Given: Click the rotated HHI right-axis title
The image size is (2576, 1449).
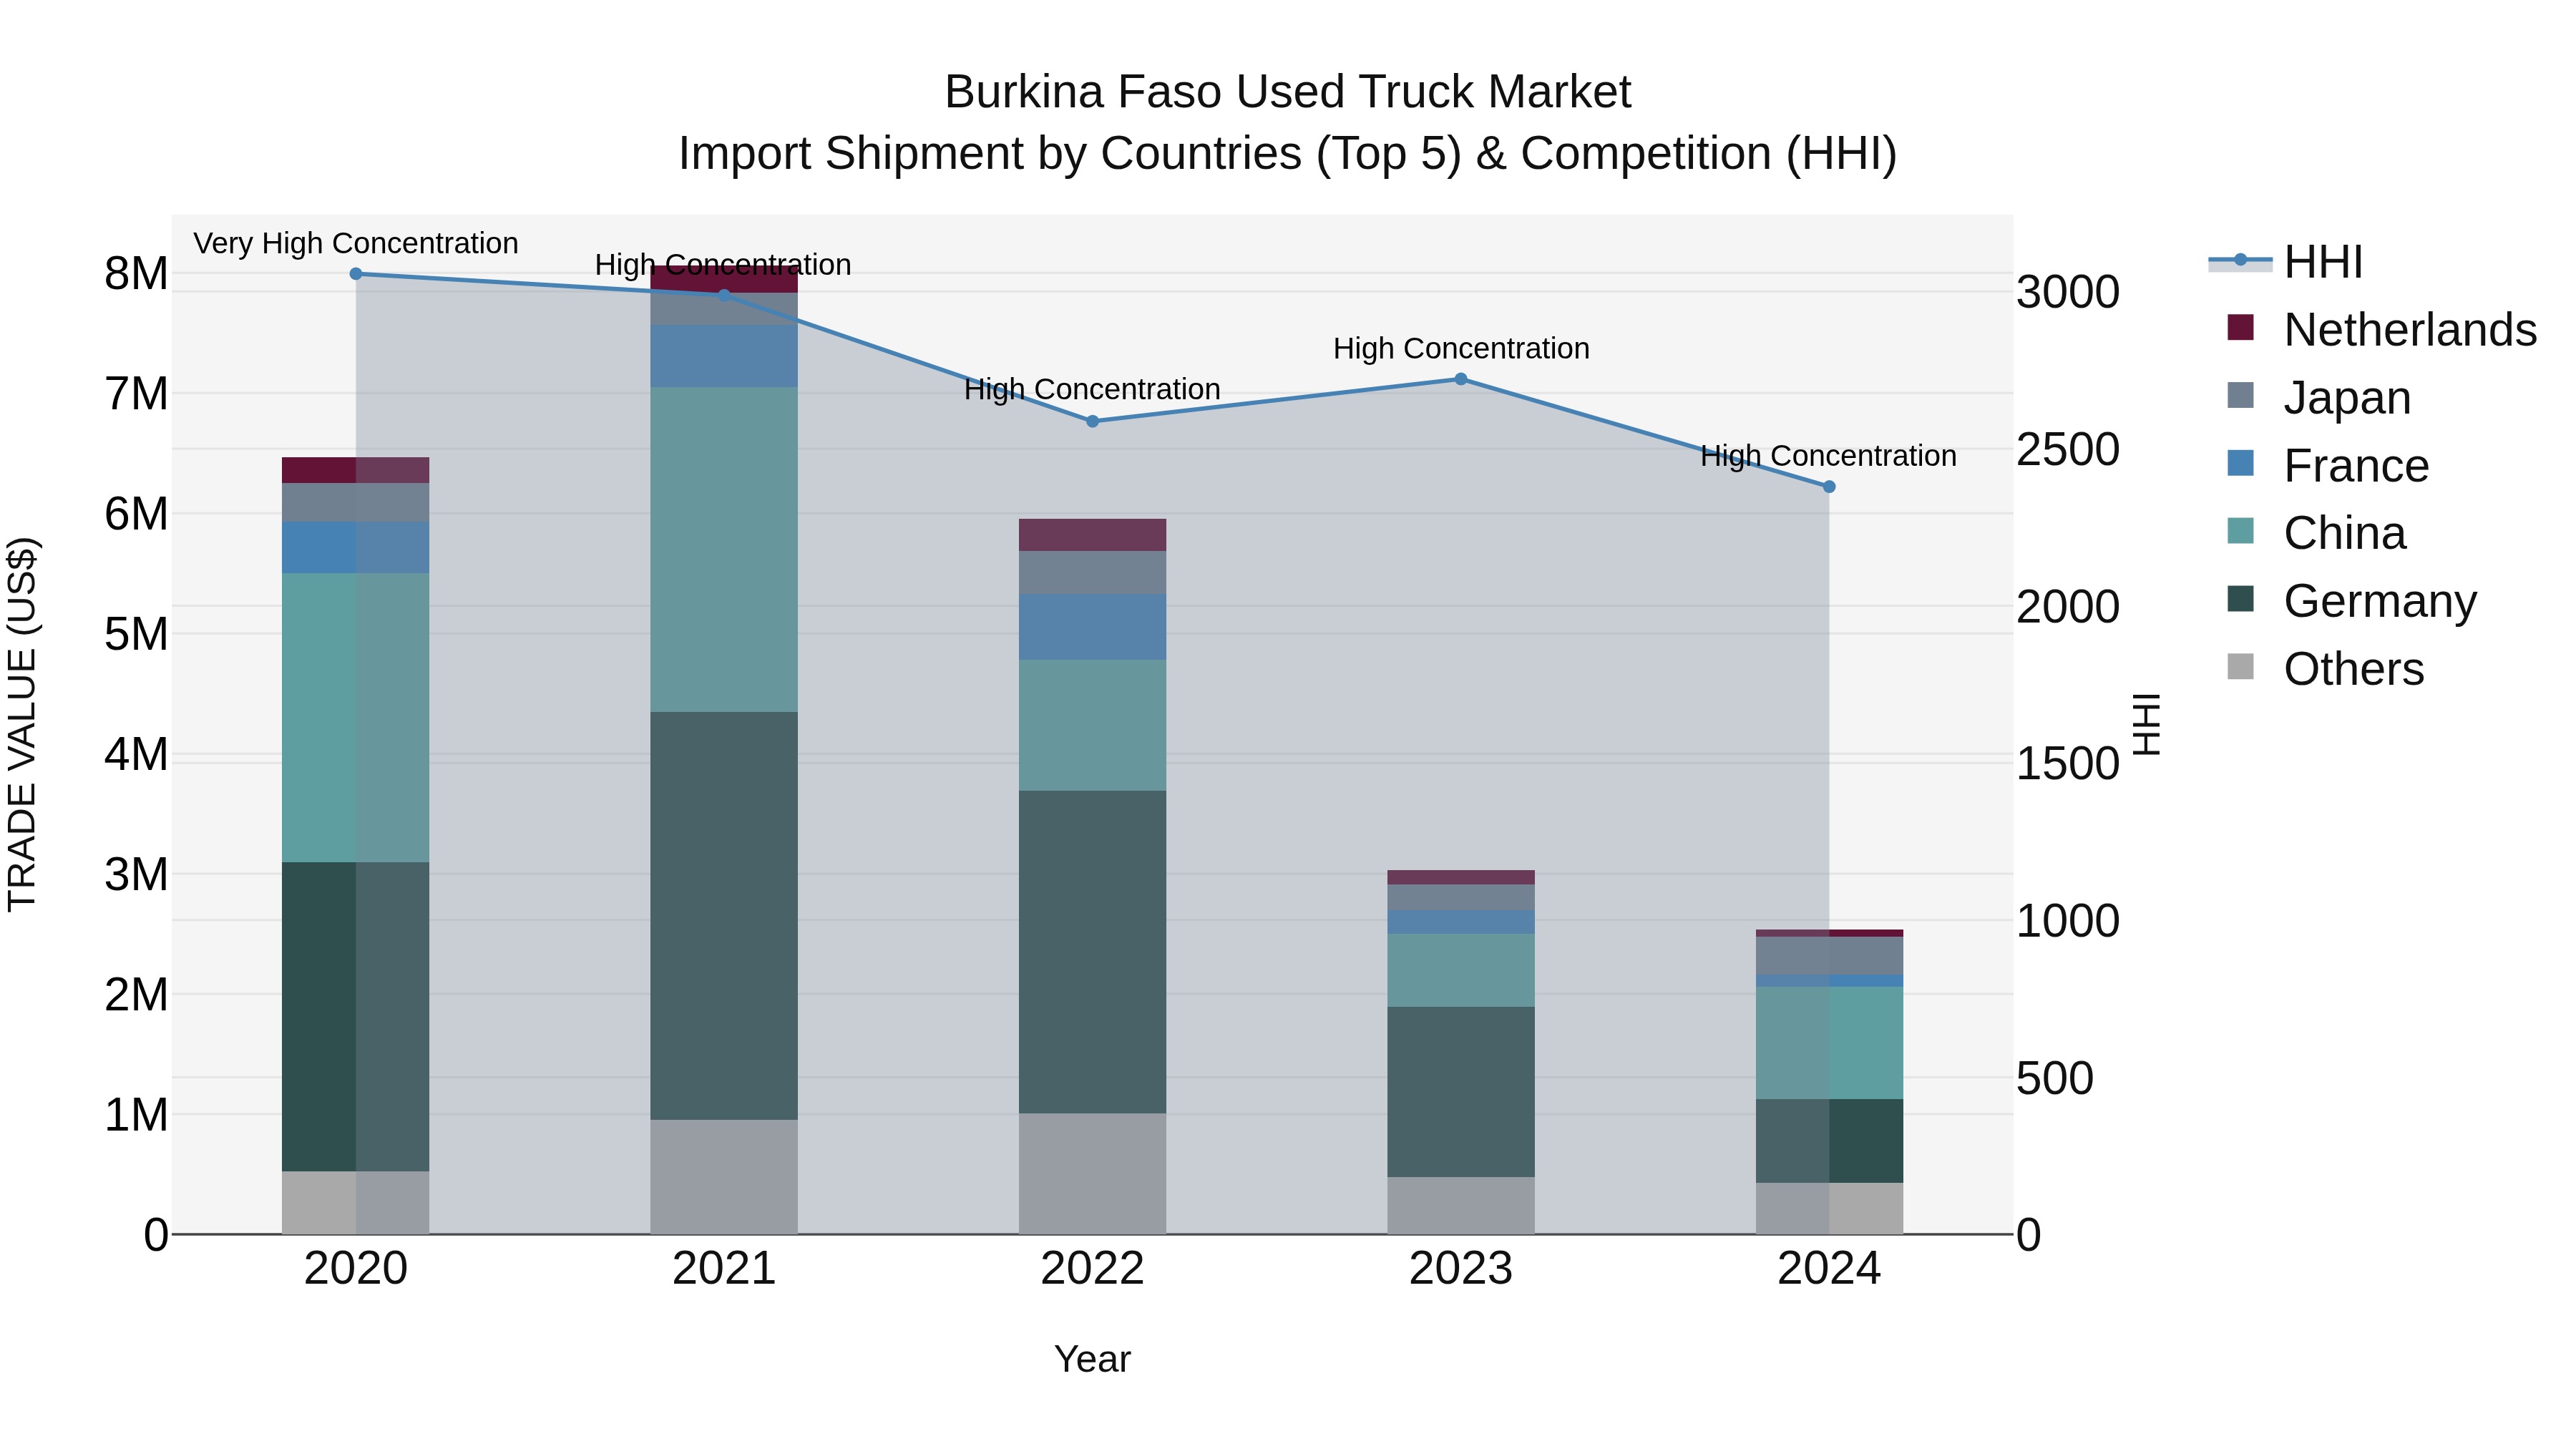Looking at the screenshot, I should click(x=2148, y=724).
